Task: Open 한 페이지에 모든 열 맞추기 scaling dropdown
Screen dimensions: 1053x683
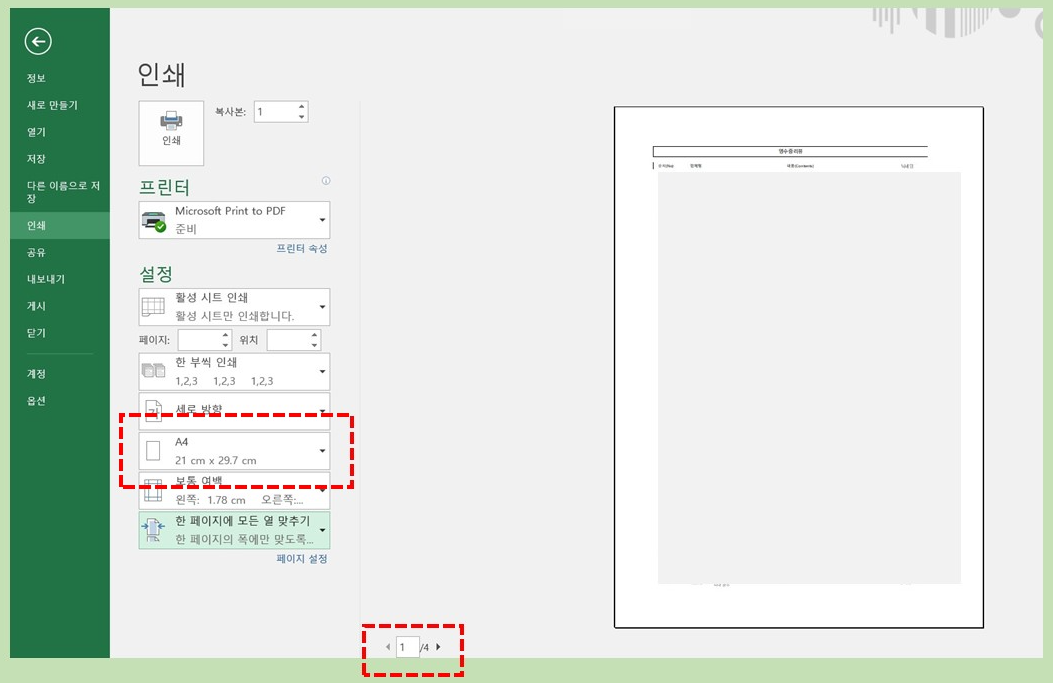Action: (x=234, y=530)
